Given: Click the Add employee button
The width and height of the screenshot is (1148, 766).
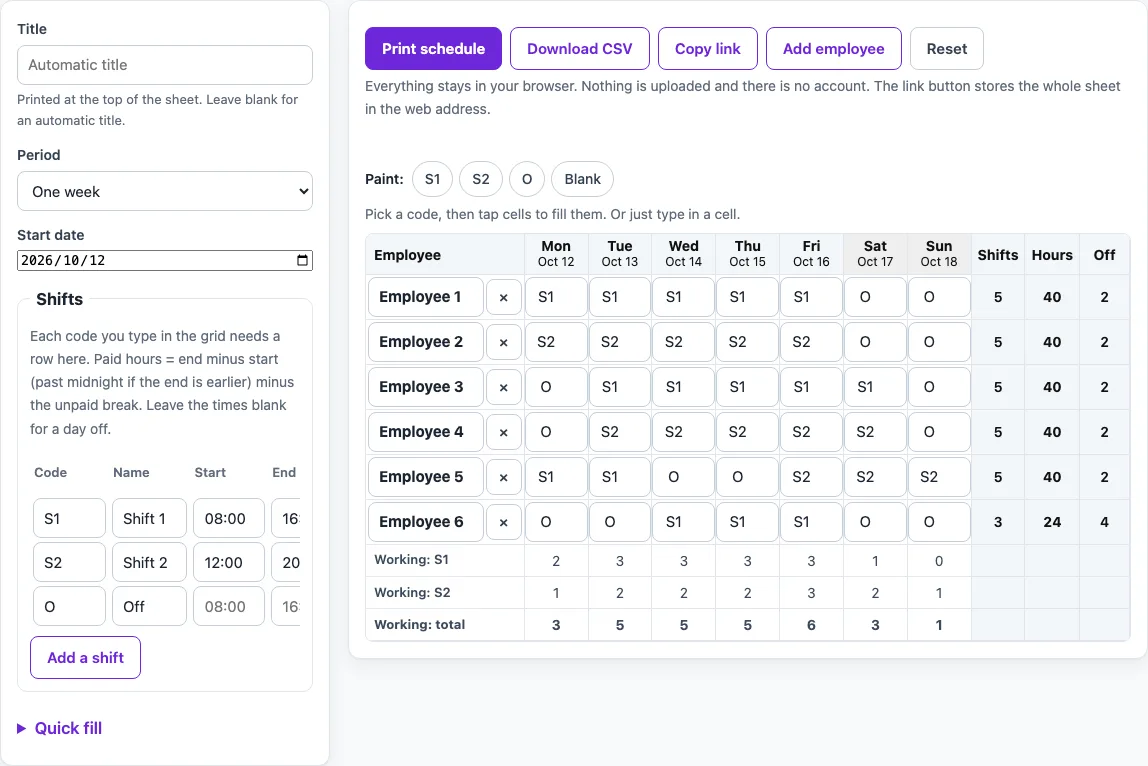Looking at the screenshot, I should point(833,48).
